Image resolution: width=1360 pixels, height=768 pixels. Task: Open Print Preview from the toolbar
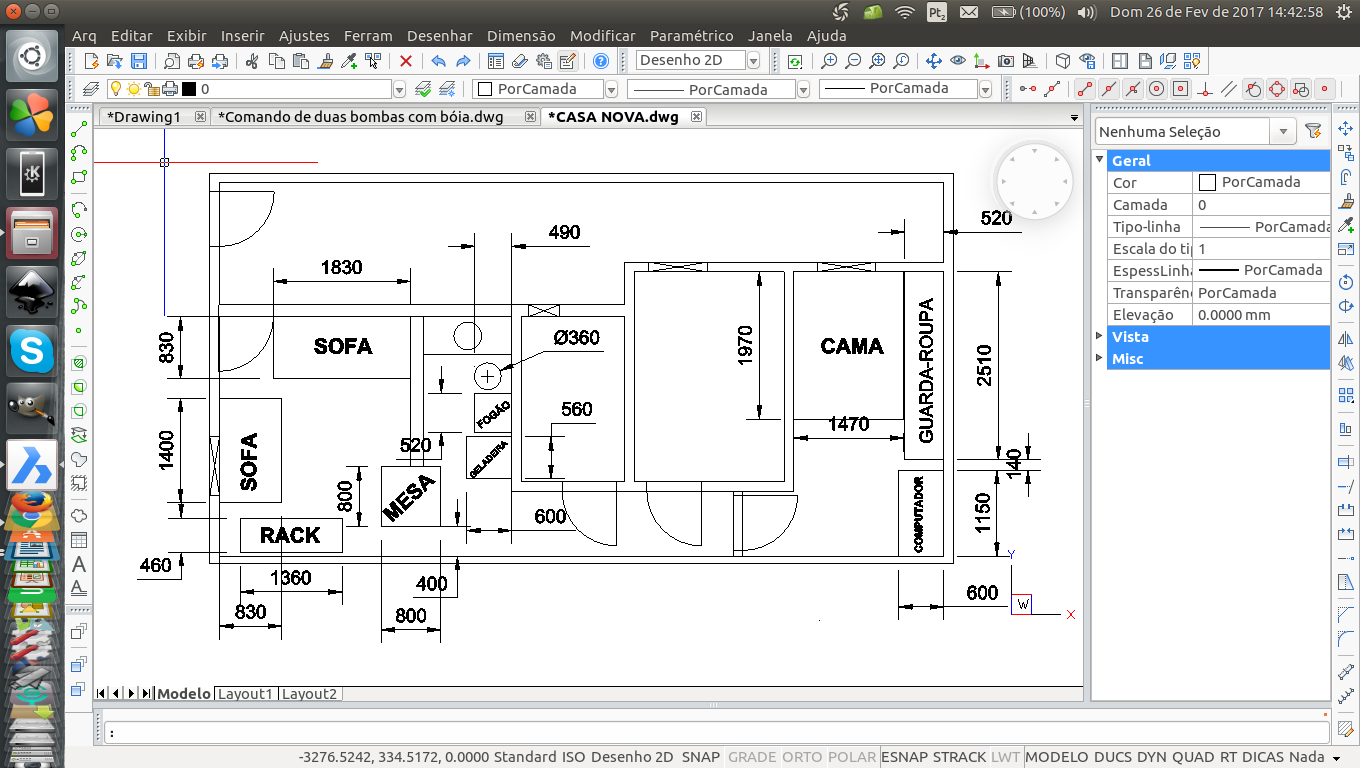pyautogui.click(x=172, y=61)
